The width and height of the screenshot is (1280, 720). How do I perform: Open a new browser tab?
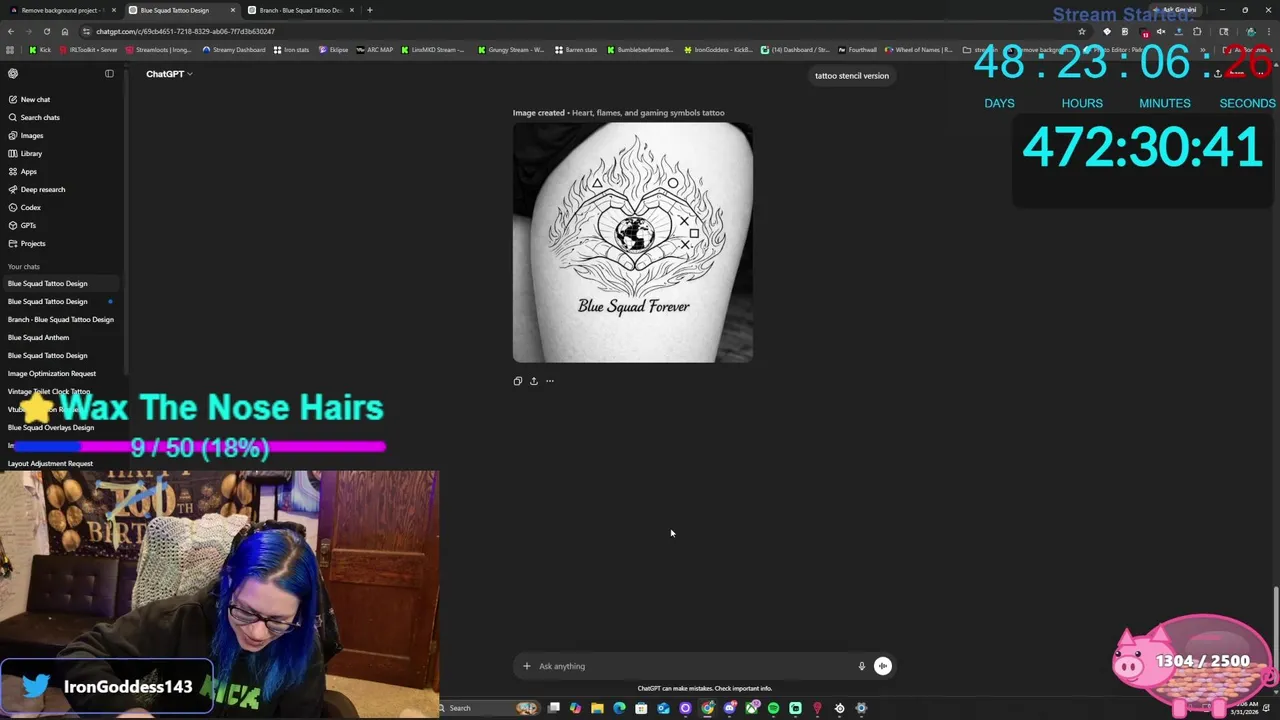click(370, 10)
